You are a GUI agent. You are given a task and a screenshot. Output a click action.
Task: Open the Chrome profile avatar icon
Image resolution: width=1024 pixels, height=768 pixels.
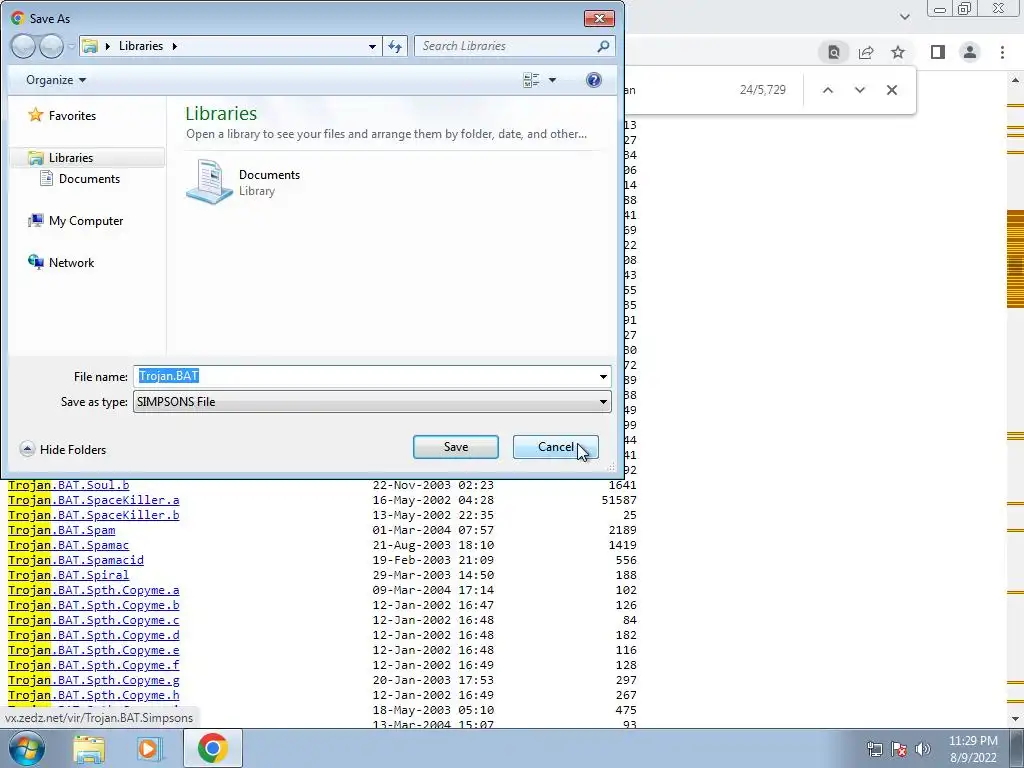tap(970, 52)
